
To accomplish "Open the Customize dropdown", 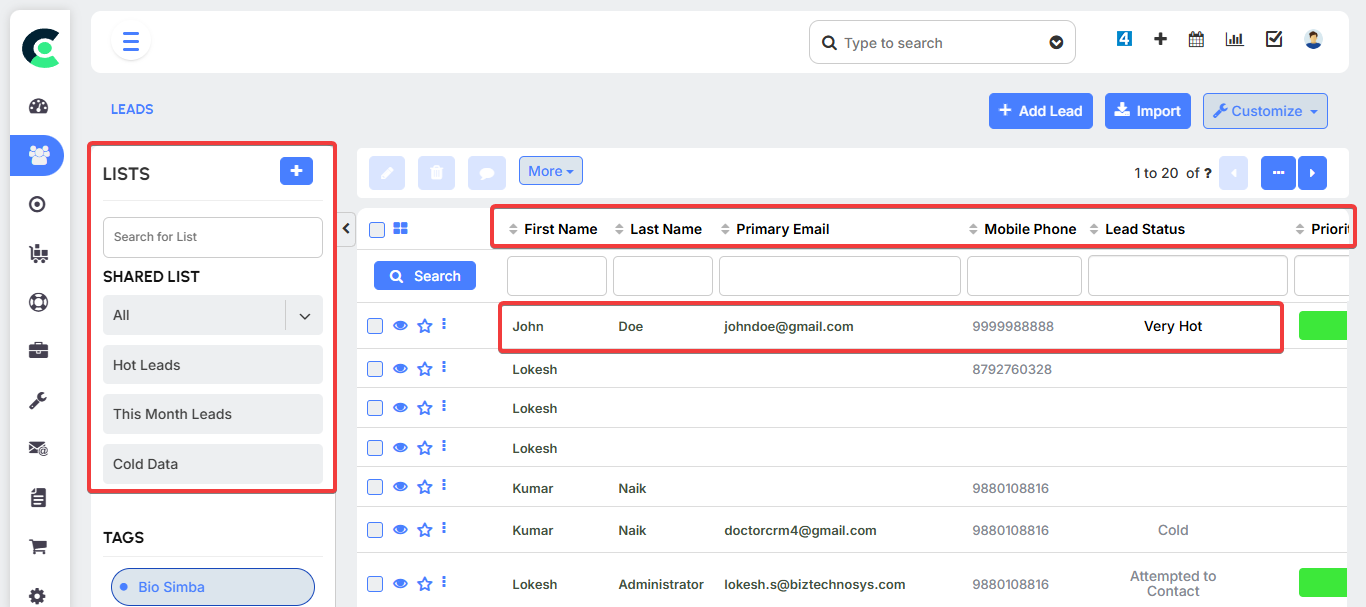I will click(x=1264, y=110).
